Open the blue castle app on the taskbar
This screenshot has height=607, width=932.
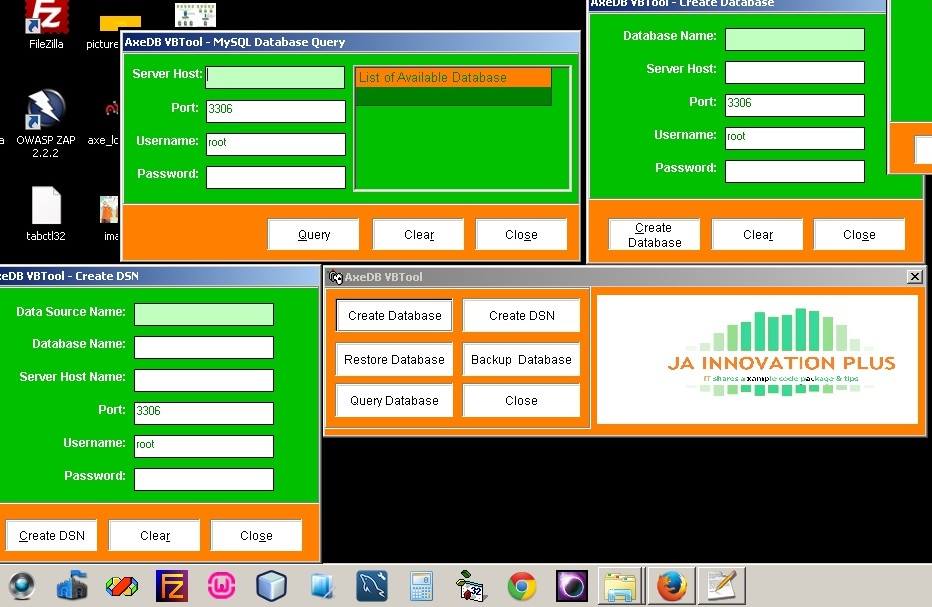click(x=72, y=586)
